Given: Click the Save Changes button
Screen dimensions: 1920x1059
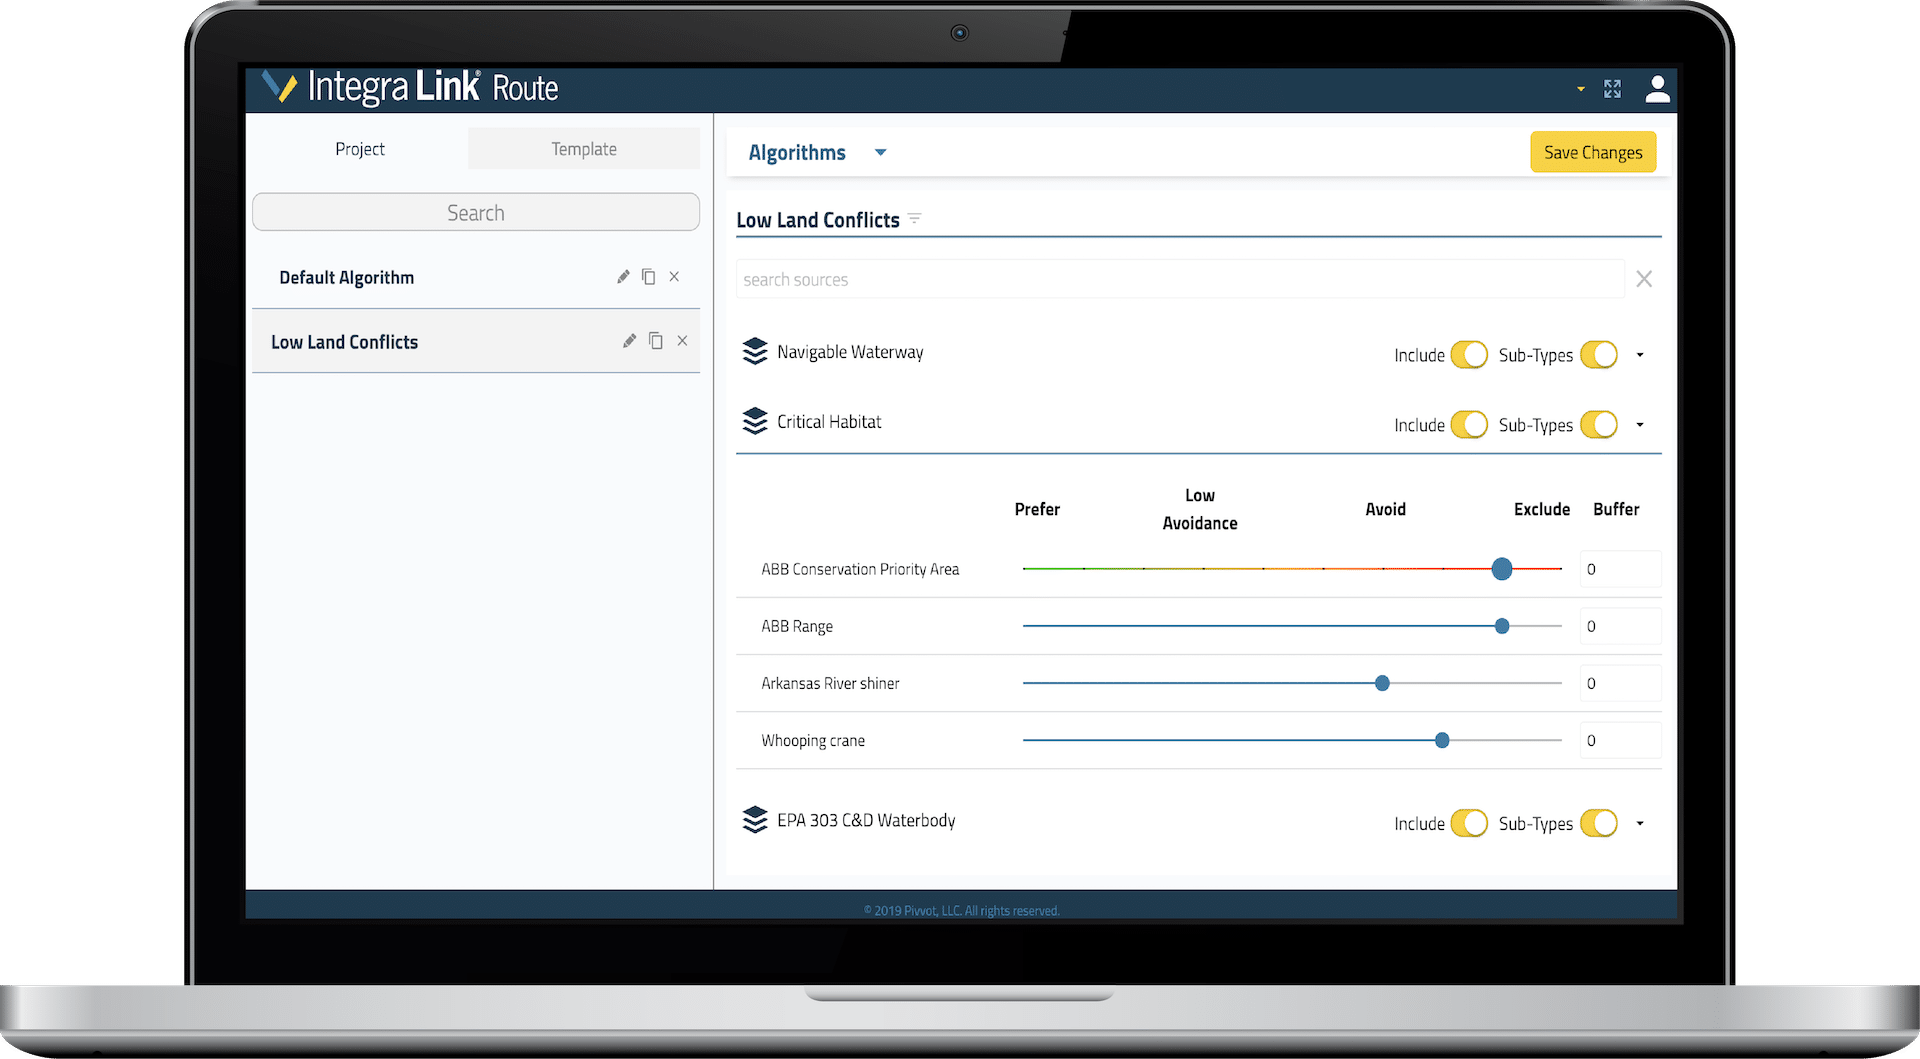Looking at the screenshot, I should pyautogui.click(x=1593, y=152).
